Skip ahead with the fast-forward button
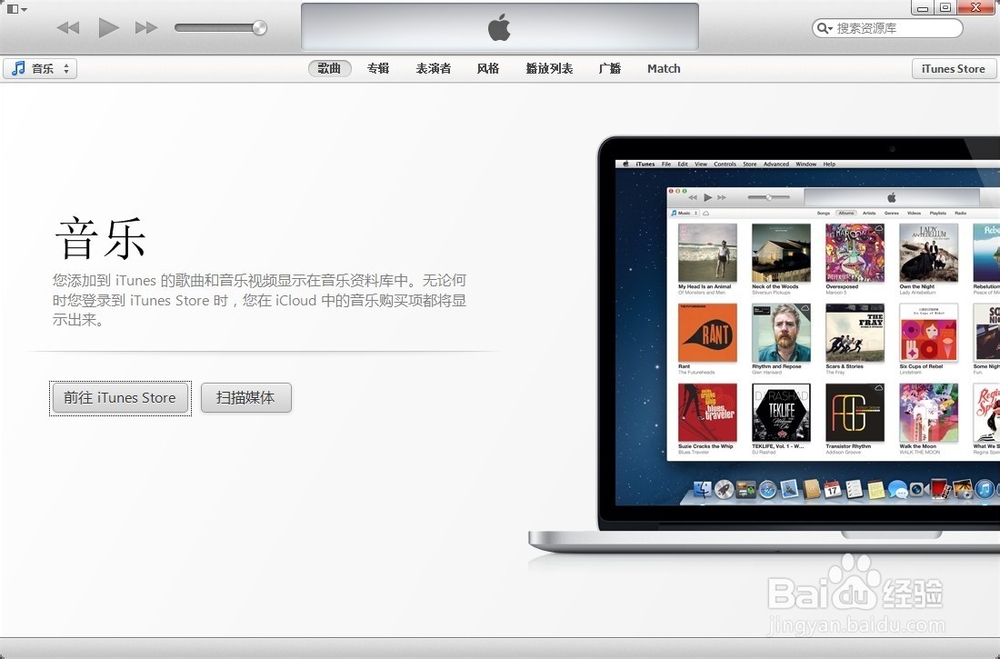This screenshot has width=1000, height=659. pyautogui.click(x=146, y=27)
